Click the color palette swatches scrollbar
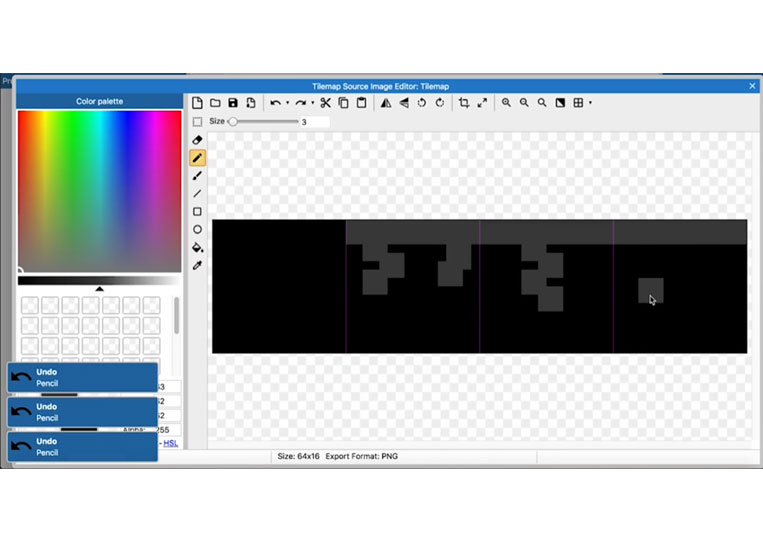 click(x=176, y=315)
